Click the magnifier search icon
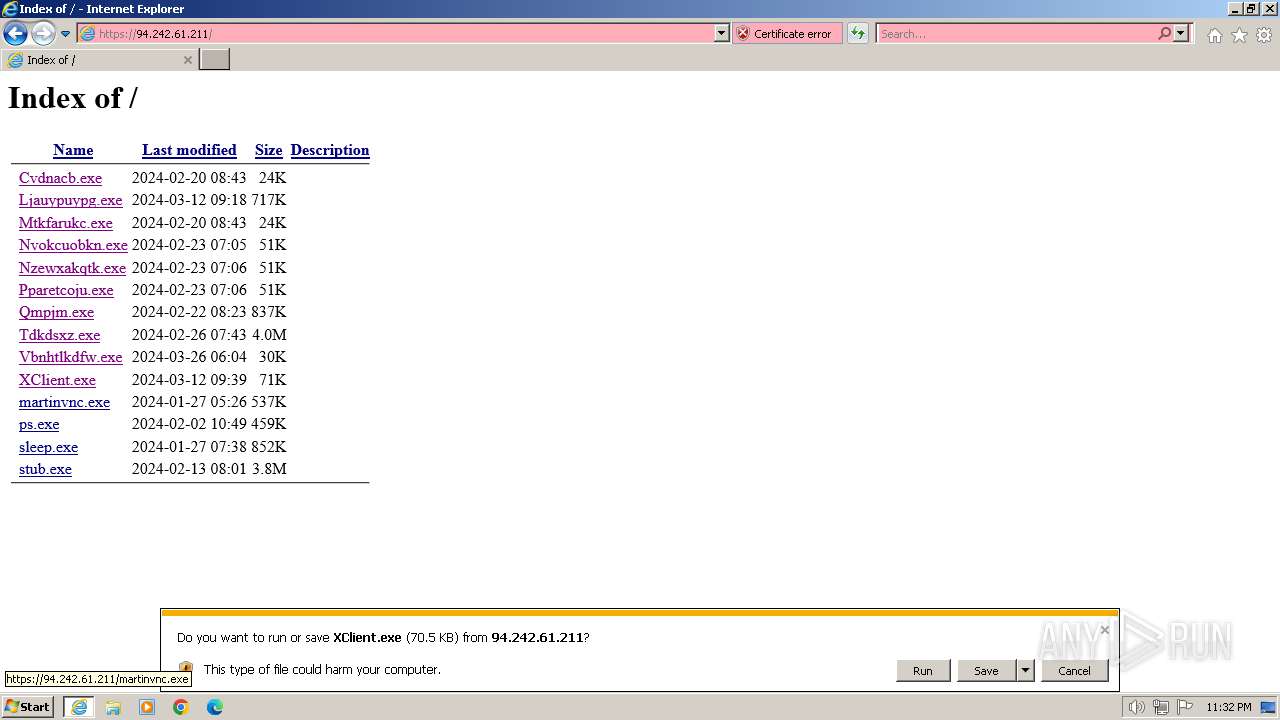Image resolution: width=1280 pixels, height=720 pixels. click(1164, 33)
